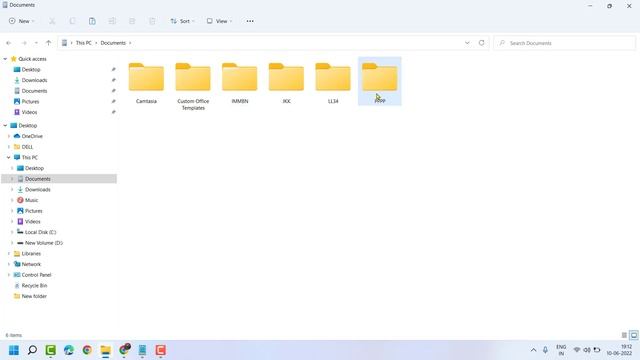Click This PC in the address breadcrumb

pos(84,43)
